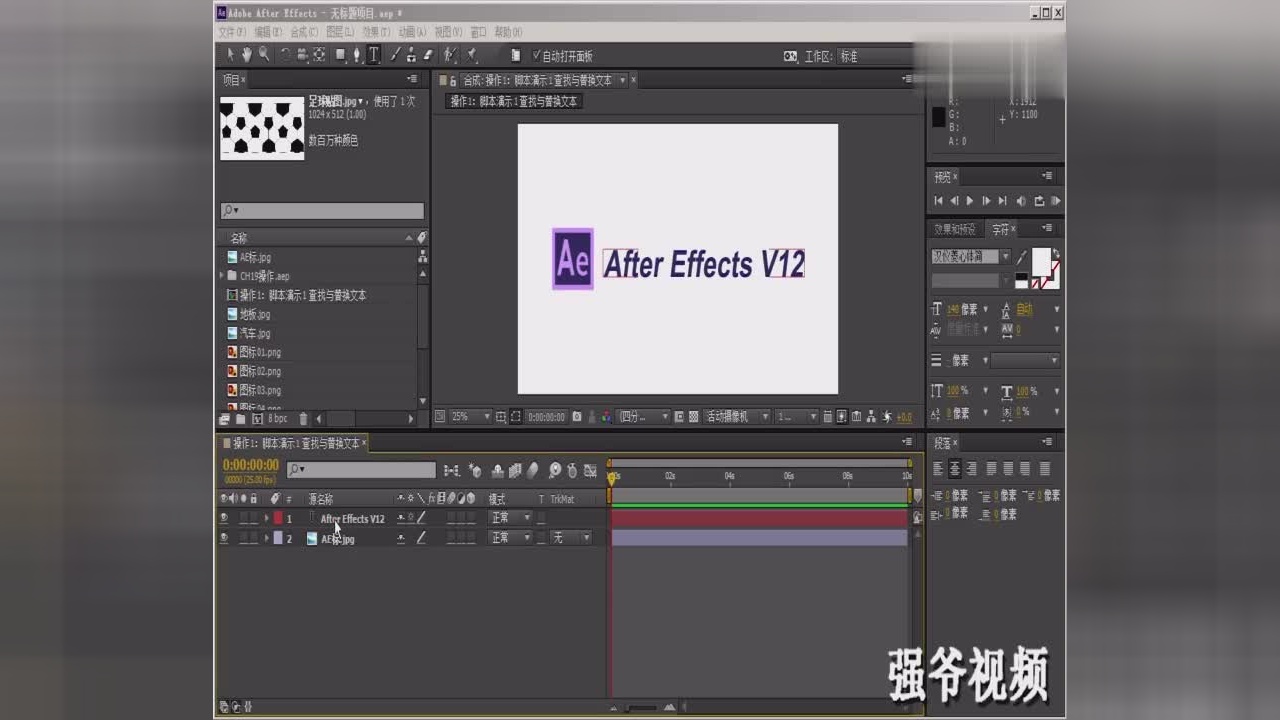Open the workspace dropdown
Image resolution: width=1280 pixels, height=720 pixels.
[876, 56]
